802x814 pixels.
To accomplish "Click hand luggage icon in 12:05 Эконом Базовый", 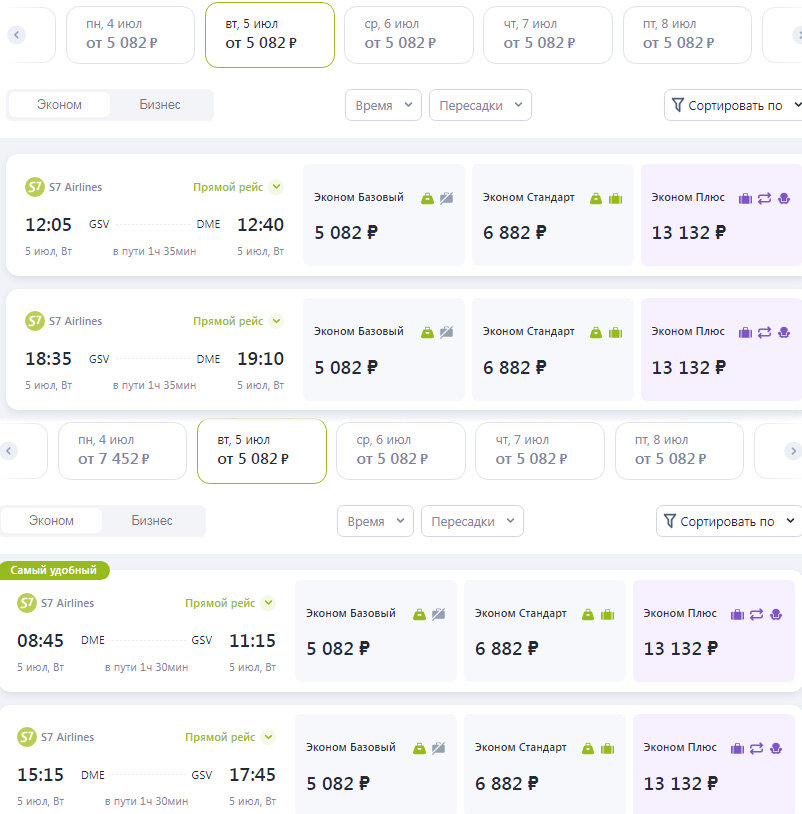I will pos(427,198).
